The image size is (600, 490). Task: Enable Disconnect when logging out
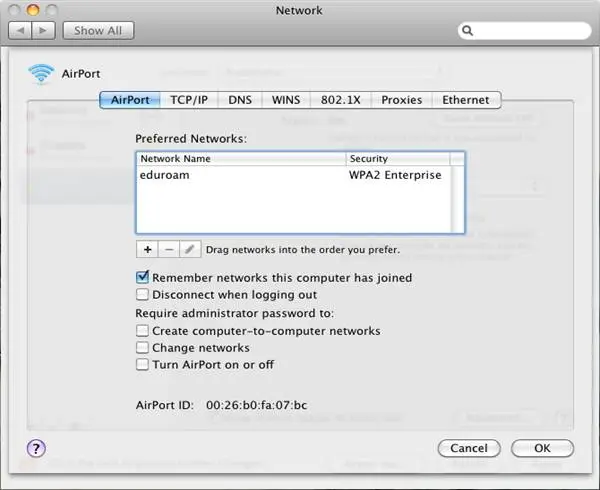[x=143, y=295]
